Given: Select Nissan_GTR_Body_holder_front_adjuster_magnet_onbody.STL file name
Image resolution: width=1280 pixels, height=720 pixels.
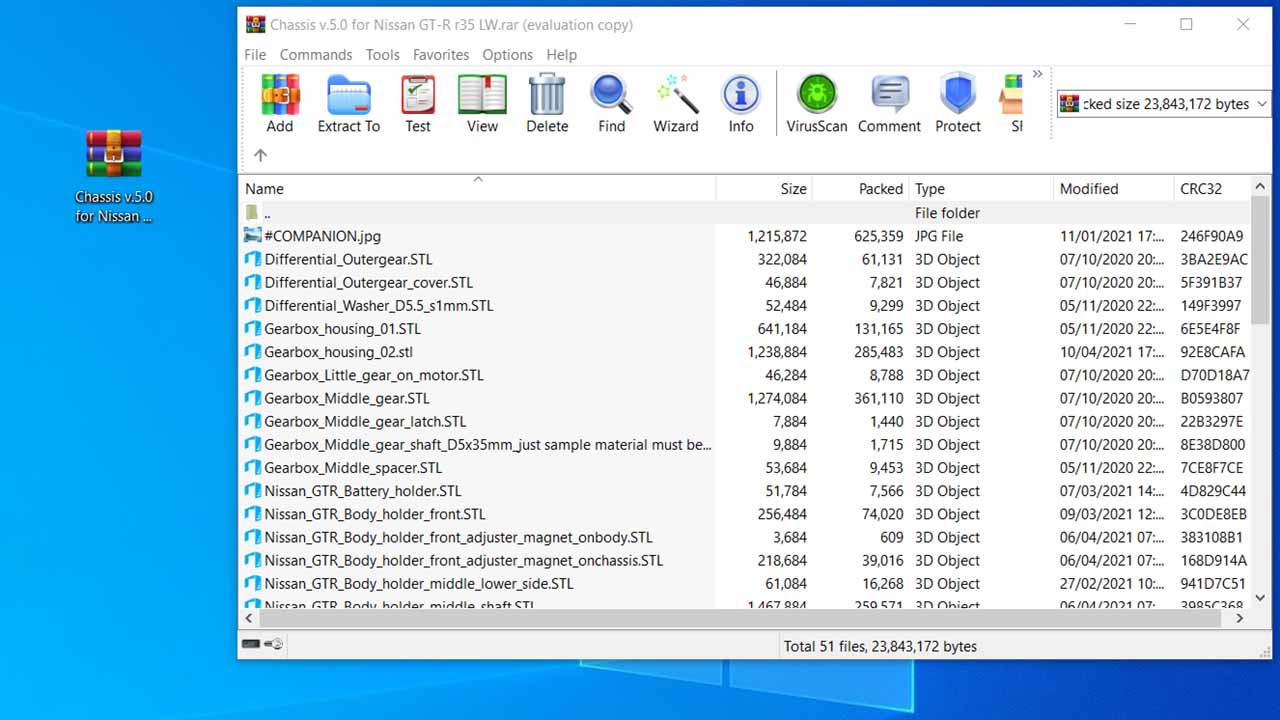Looking at the screenshot, I should click(x=458, y=537).
